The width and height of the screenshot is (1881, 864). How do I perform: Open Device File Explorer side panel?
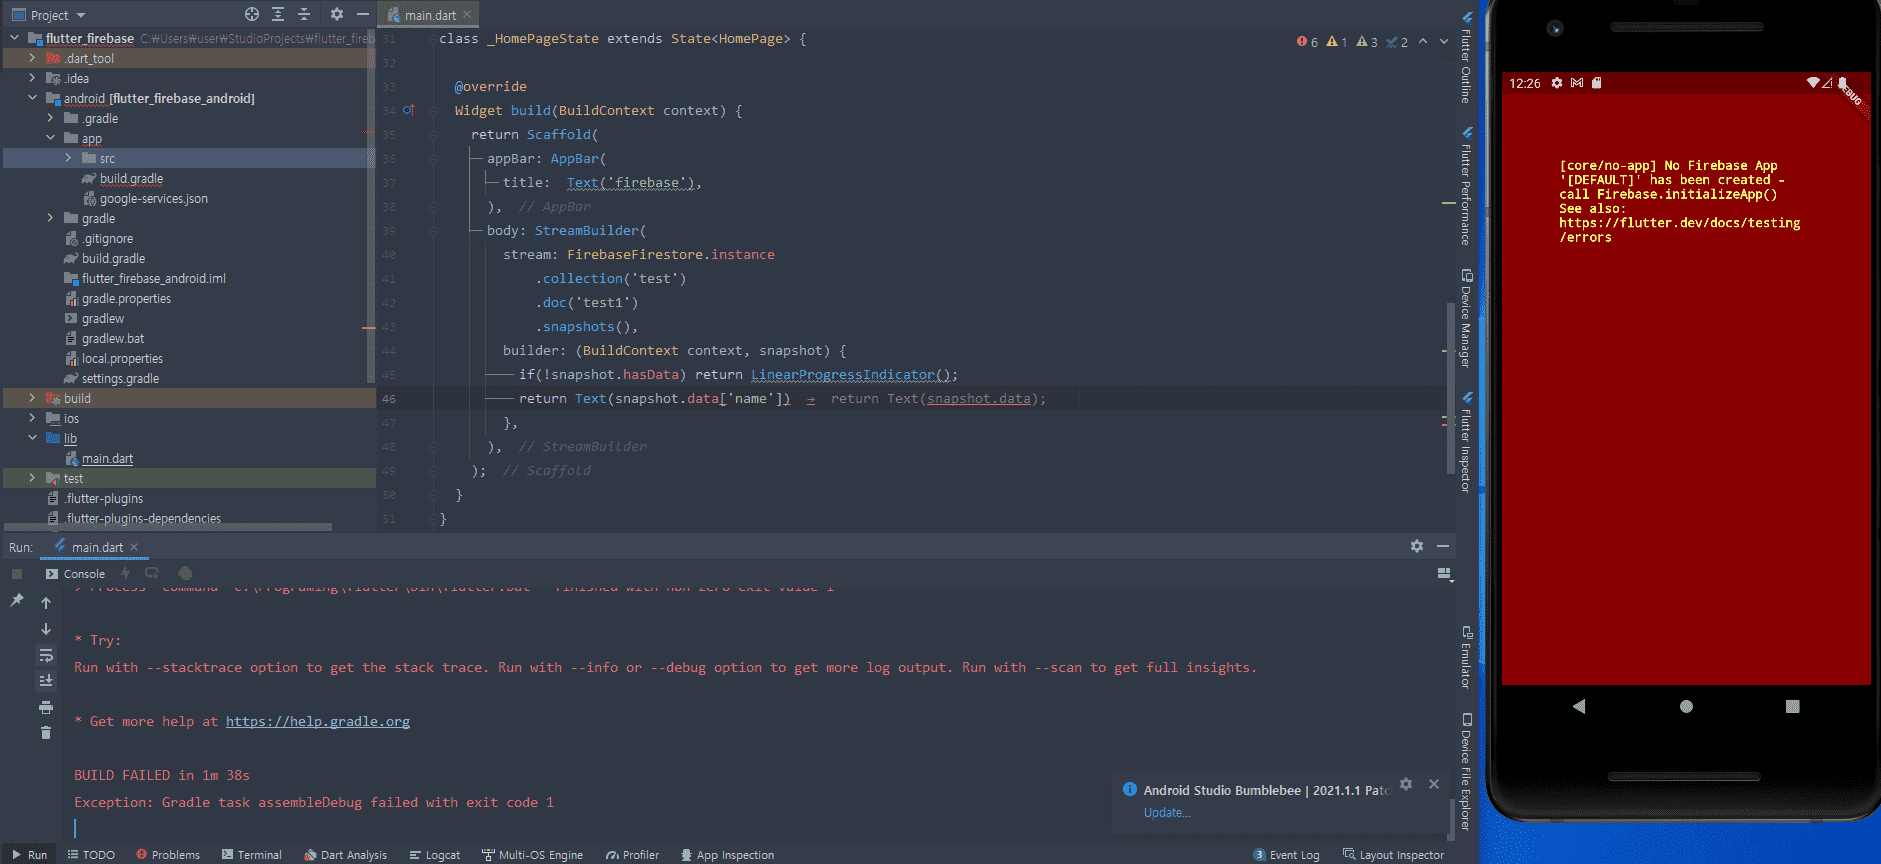[x=1466, y=771]
